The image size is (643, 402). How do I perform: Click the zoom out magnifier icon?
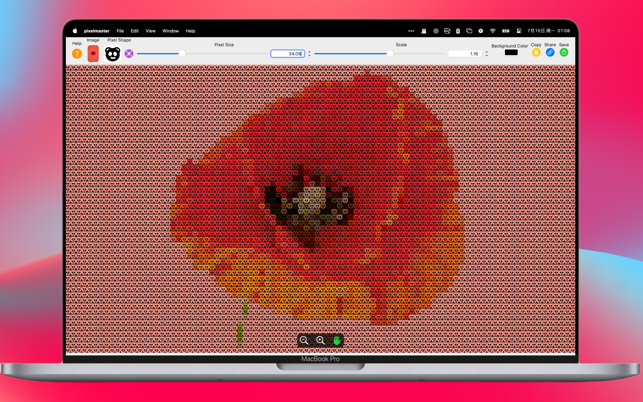click(x=304, y=340)
